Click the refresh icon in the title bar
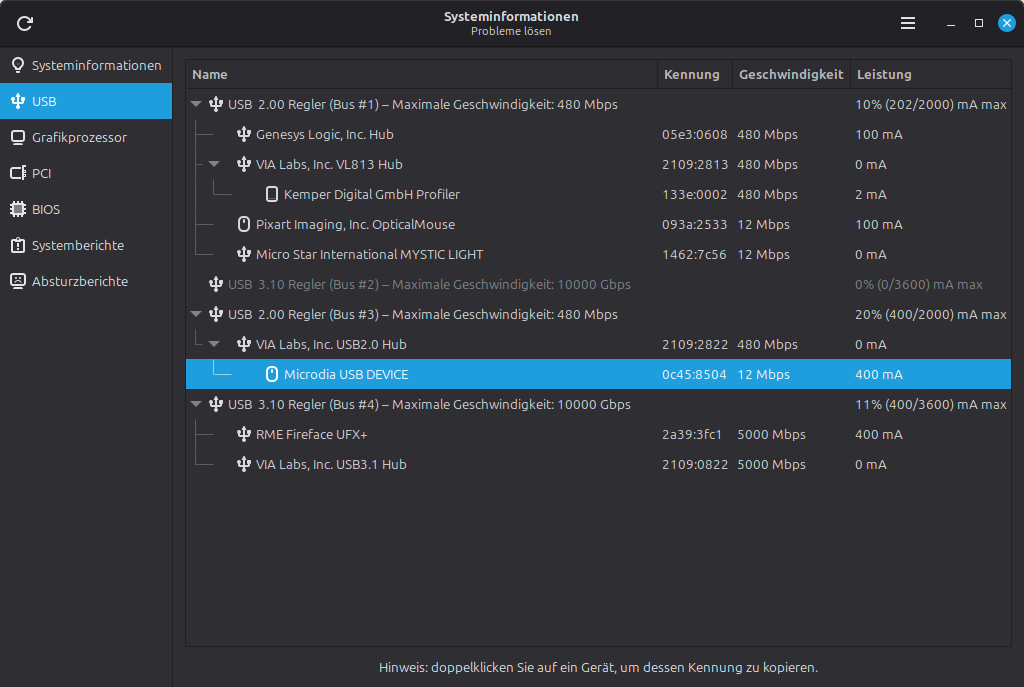This screenshot has height=687, width=1024. tap(25, 23)
